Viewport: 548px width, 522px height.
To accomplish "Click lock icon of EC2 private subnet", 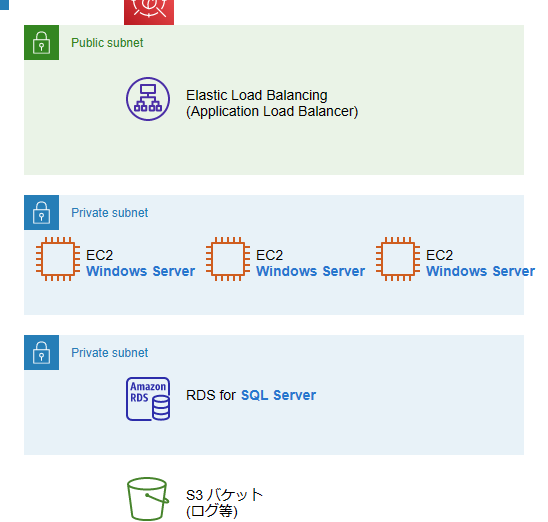I will click(x=41, y=212).
